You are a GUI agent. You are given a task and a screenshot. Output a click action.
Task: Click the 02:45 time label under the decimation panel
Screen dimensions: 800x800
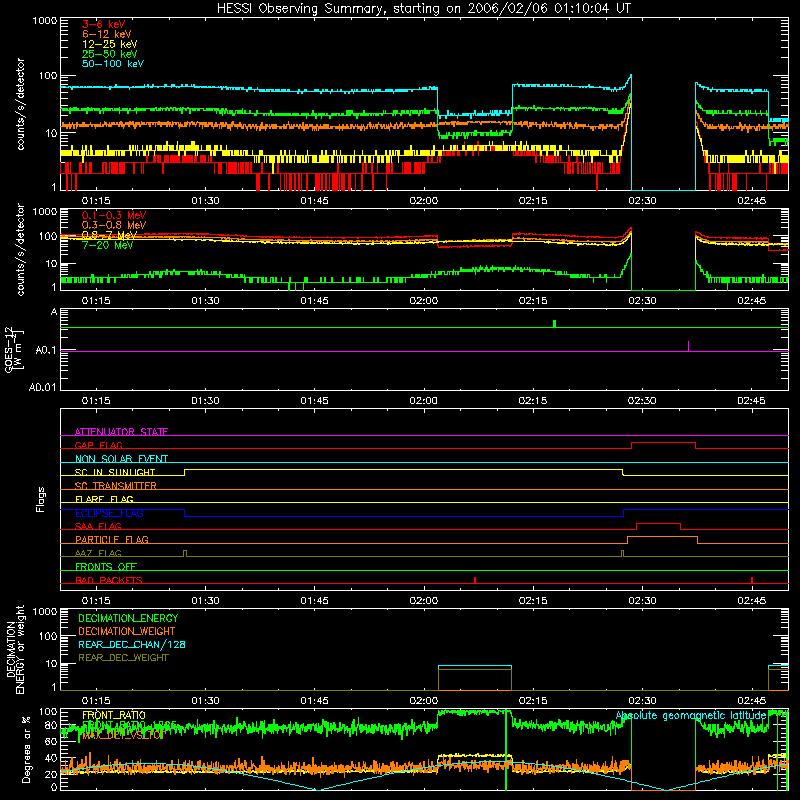click(x=752, y=701)
